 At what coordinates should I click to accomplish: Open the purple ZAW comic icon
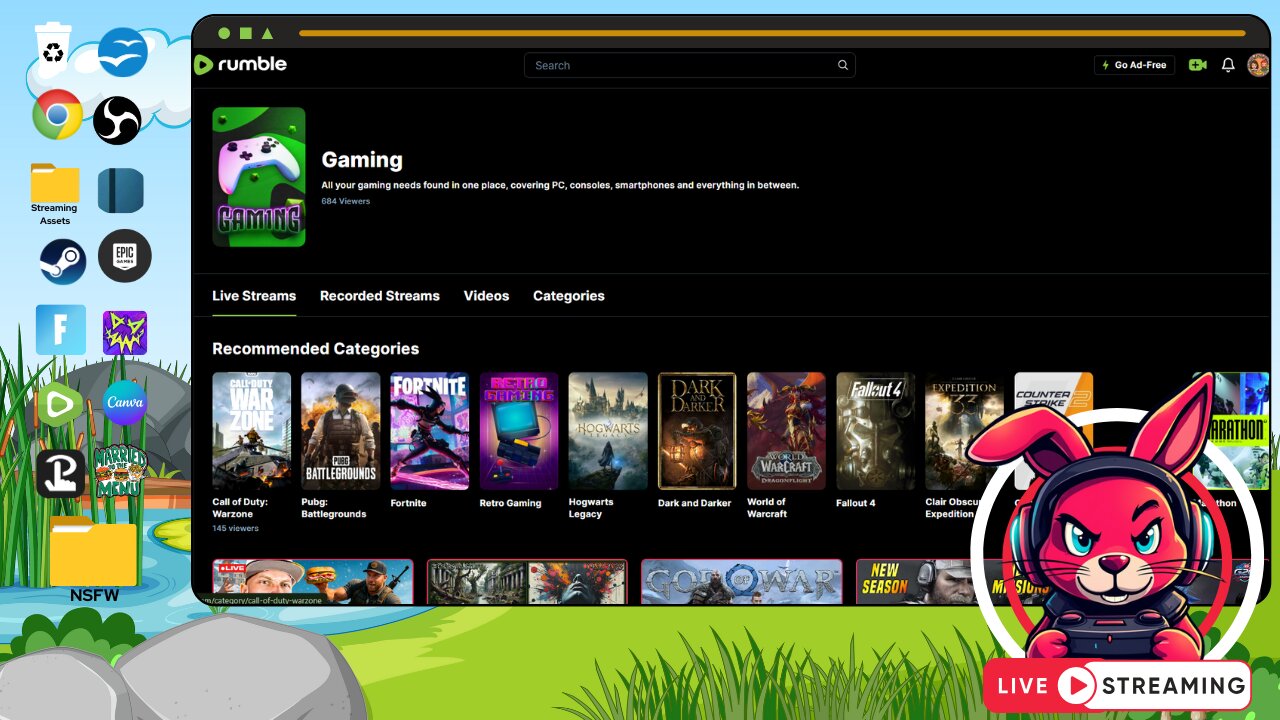pos(125,333)
